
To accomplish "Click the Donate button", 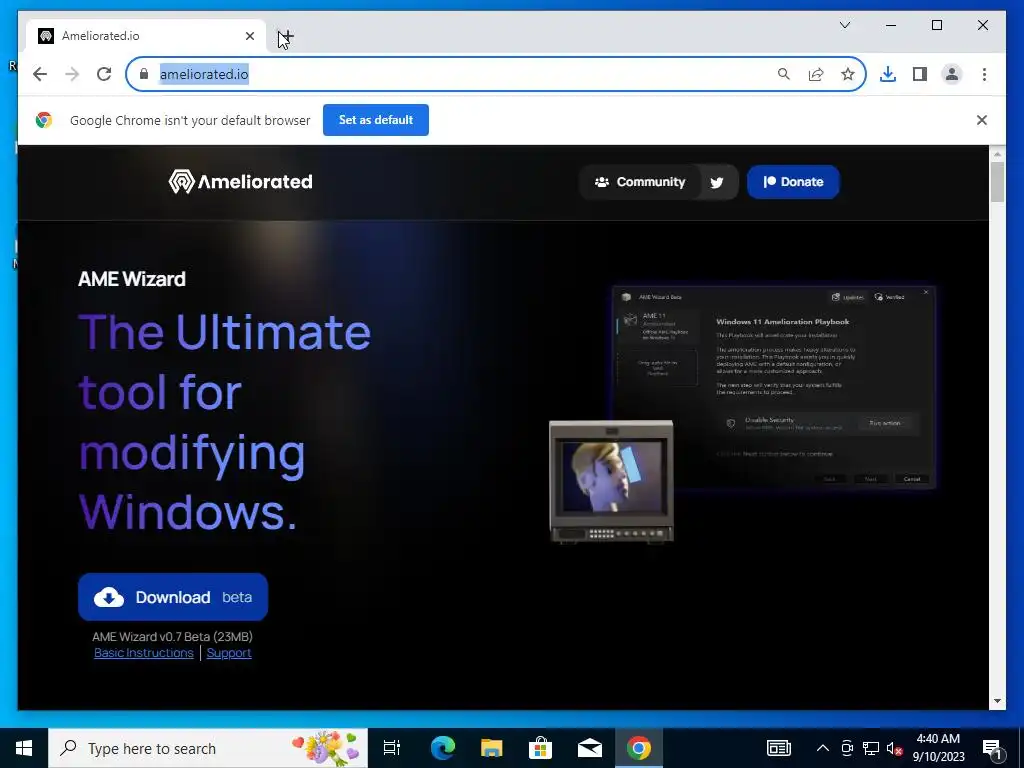I will coord(793,182).
